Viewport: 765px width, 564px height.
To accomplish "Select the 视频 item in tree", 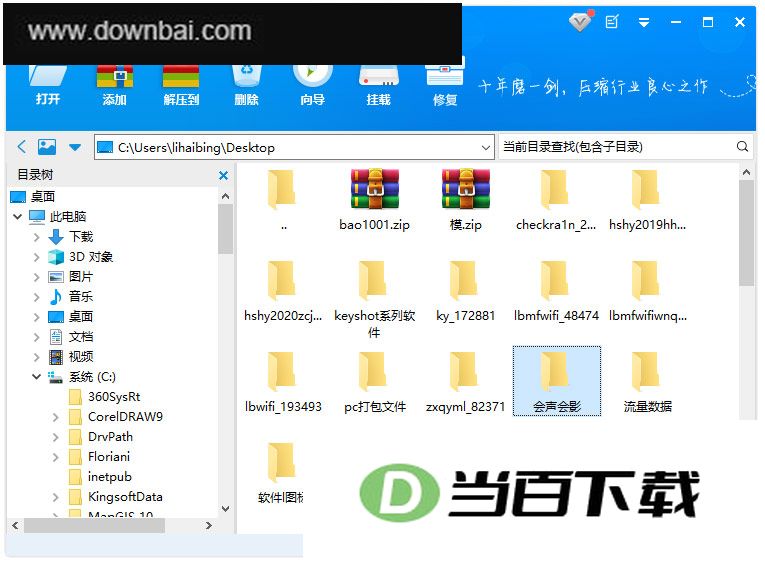I will (x=71, y=357).
